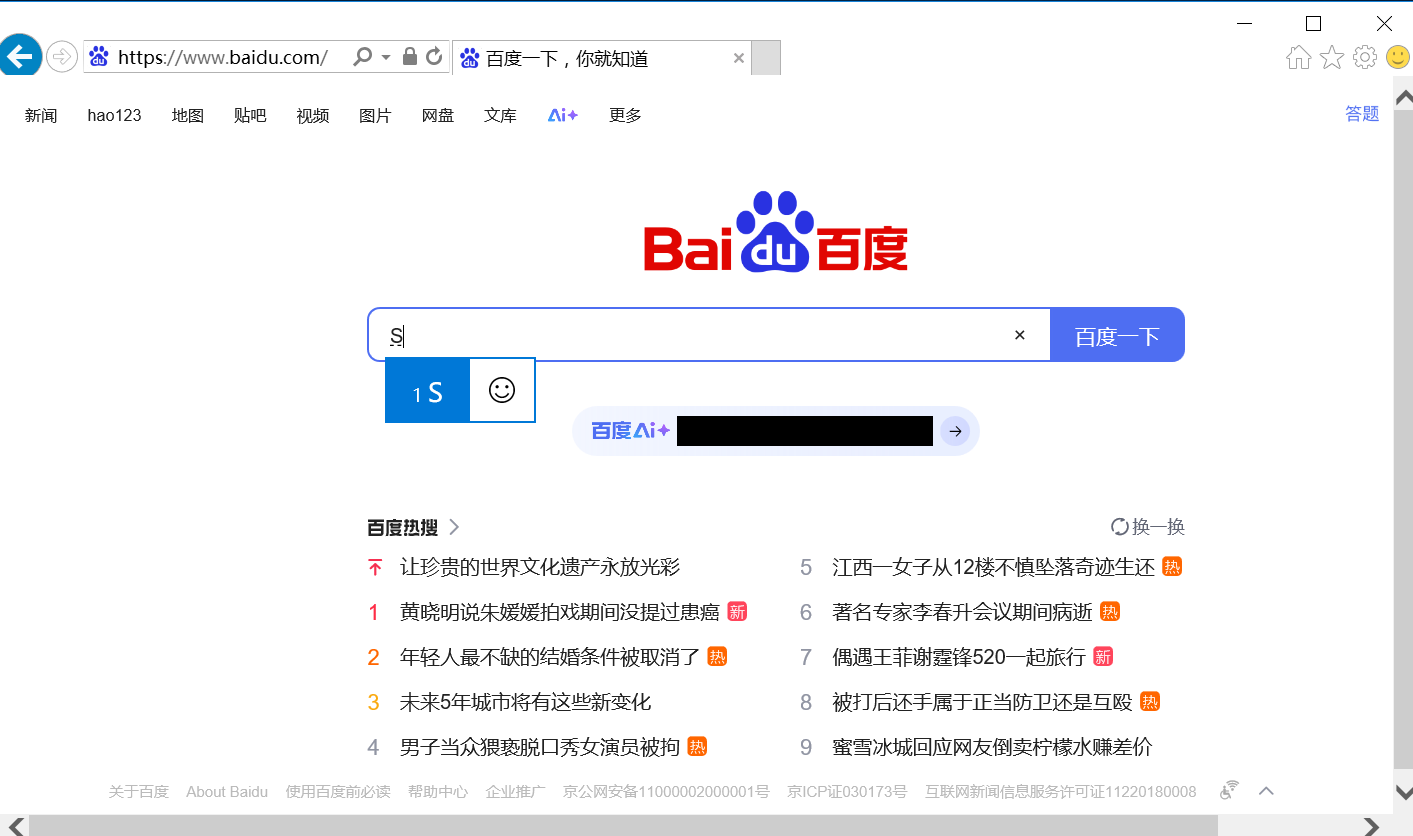1413x836 pixels.
Task: Click the Home icon in browser toolbar
Action: point(1299,57)
